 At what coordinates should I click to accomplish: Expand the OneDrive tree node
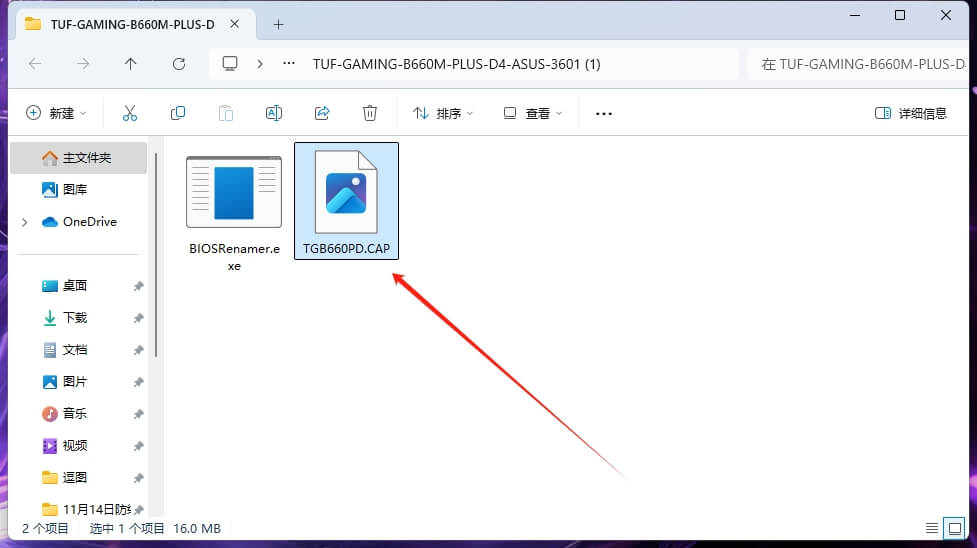coord(24,222)
